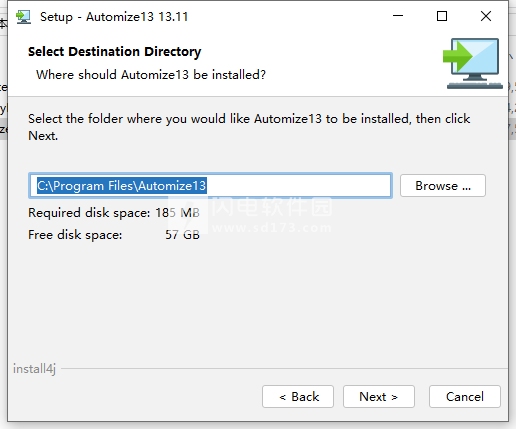Go to previous step with Back
This screenshot has height=429, width=516.
(x=298, y=397)
